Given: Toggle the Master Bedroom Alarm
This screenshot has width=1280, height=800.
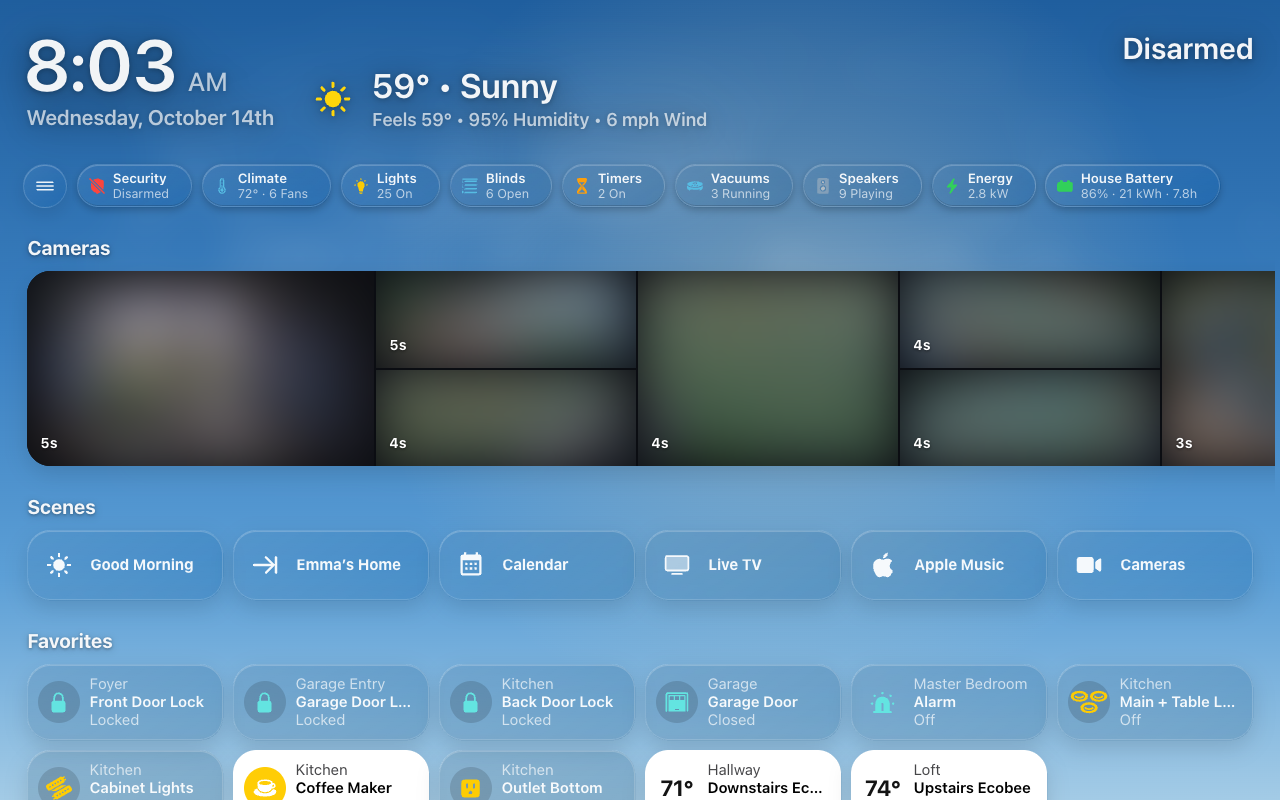Looking at the screenshot, I should (x=949, y=702).
